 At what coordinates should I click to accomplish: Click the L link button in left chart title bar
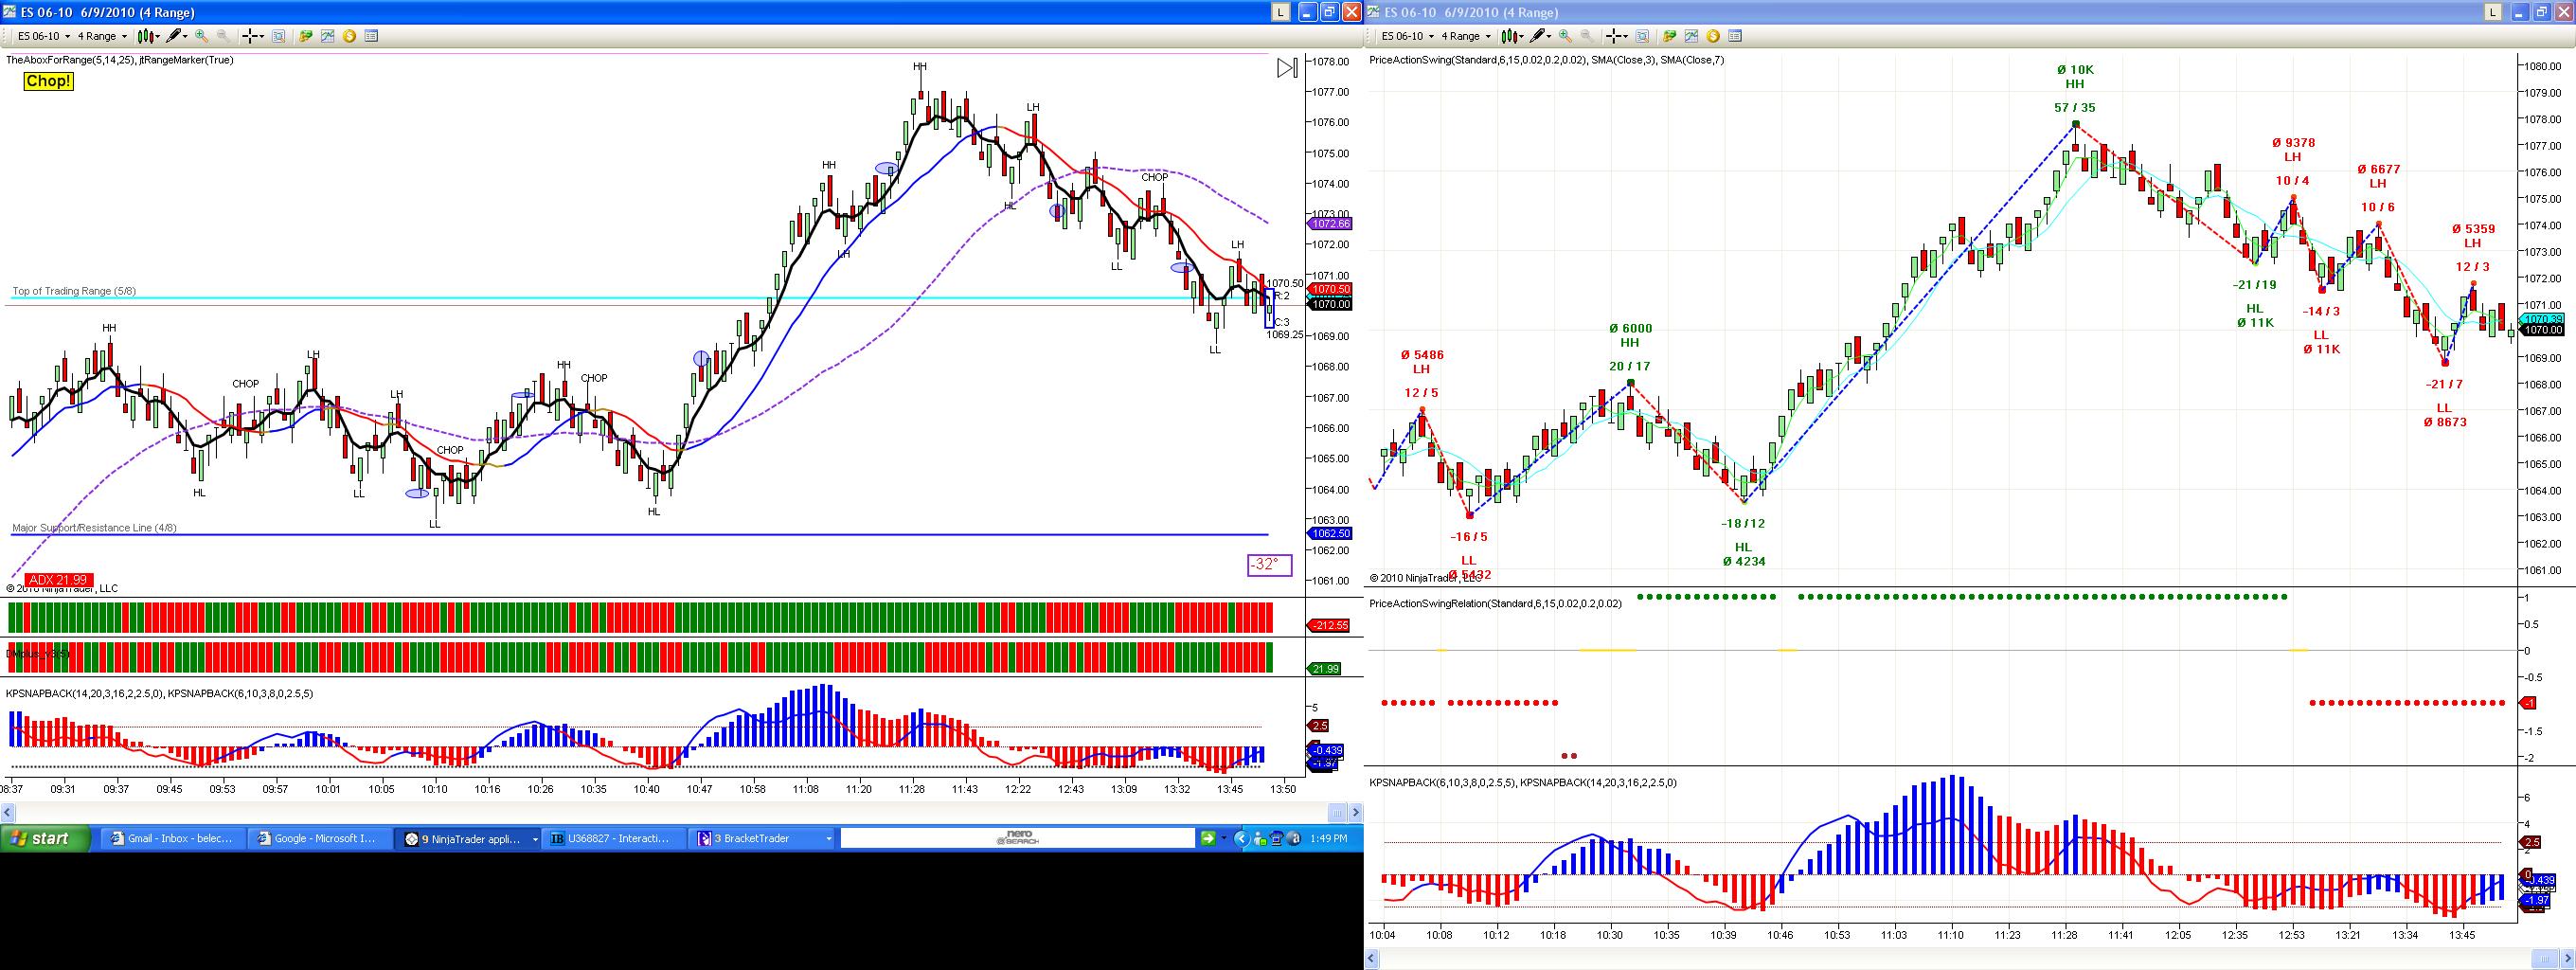coord(1281,12)
